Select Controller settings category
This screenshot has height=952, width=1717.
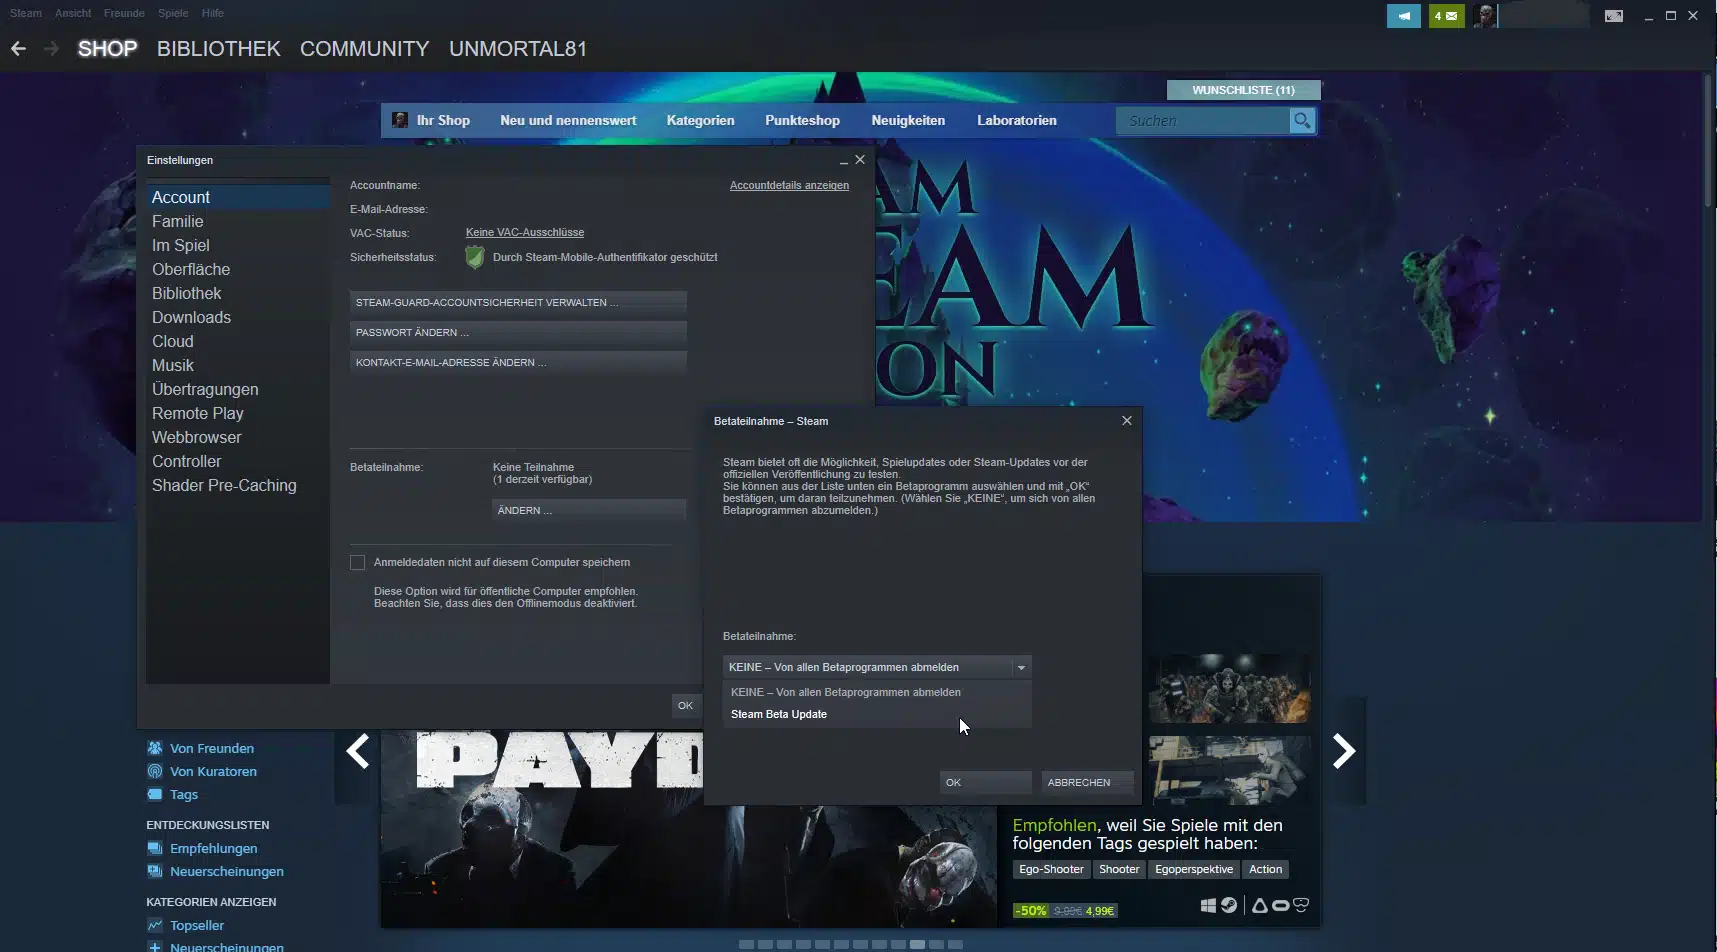coord(238,461)
